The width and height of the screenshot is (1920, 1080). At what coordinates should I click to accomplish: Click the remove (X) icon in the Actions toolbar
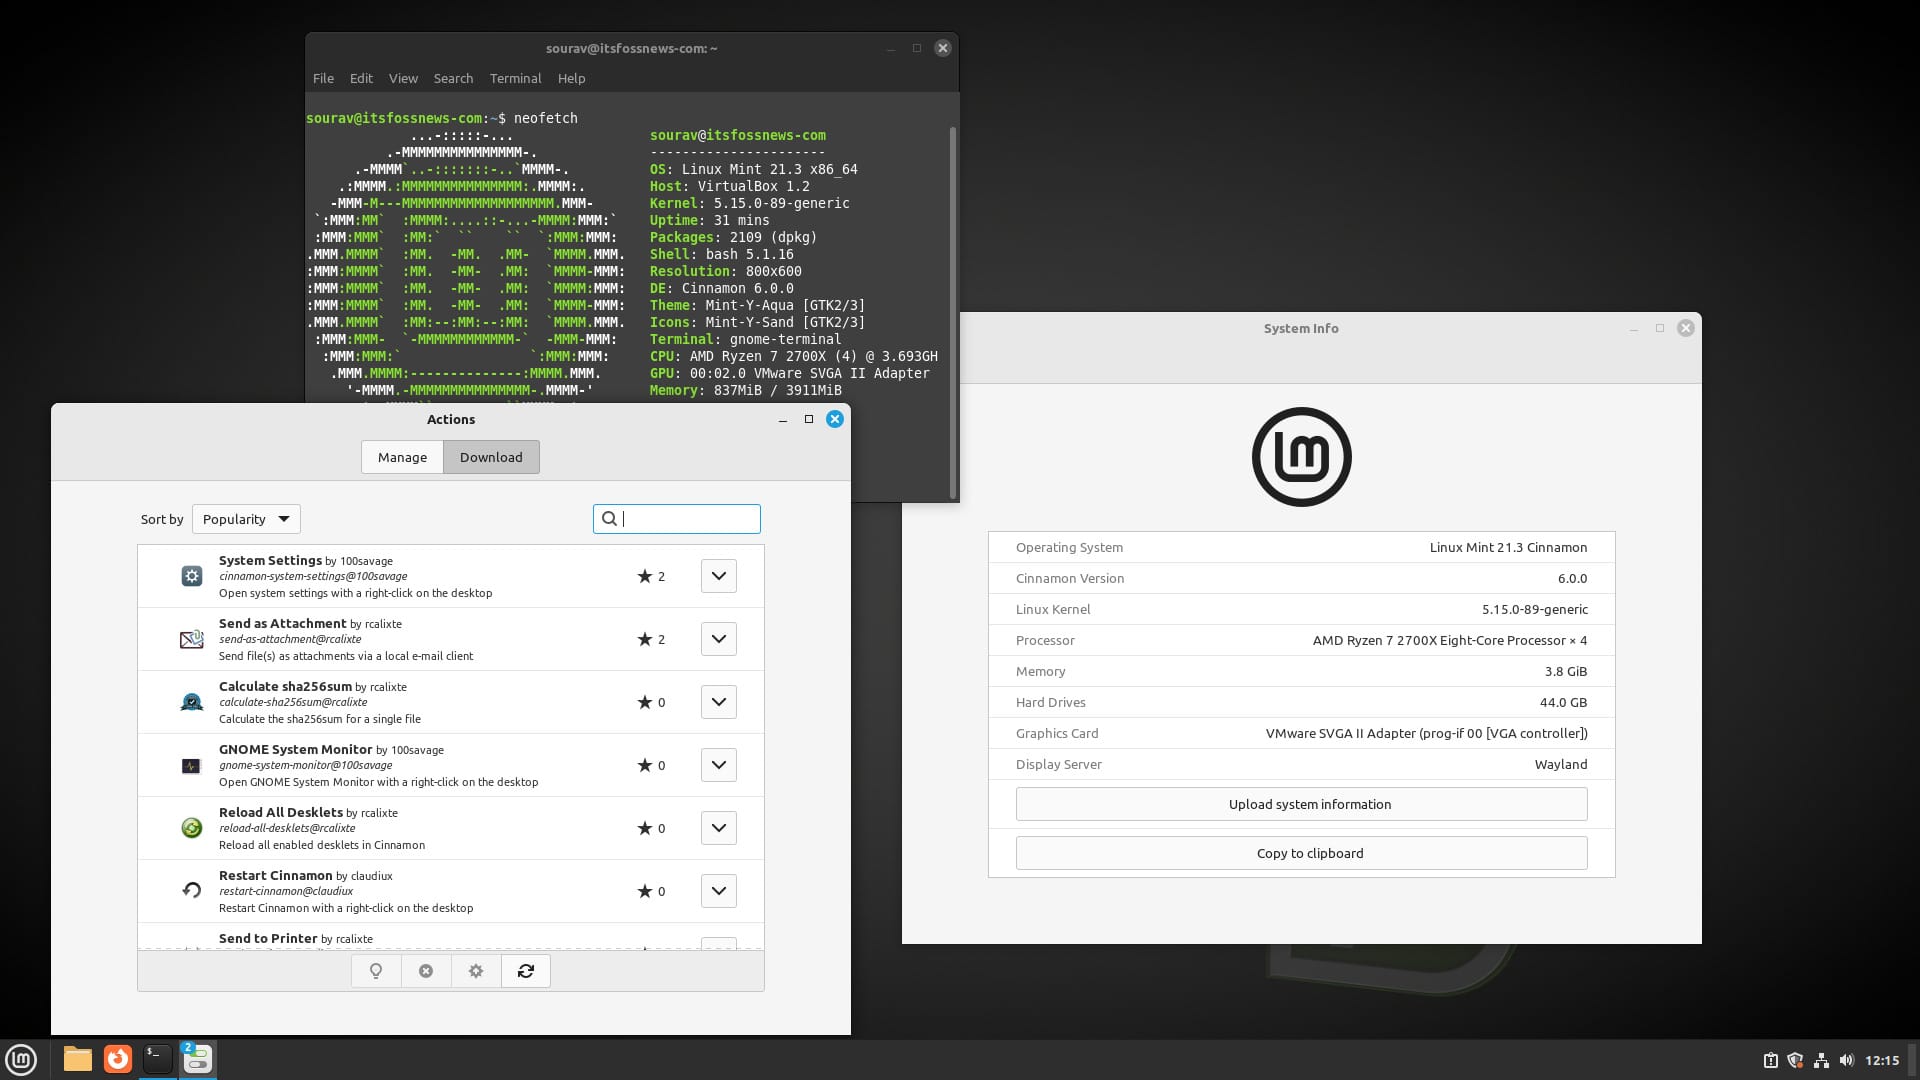tap(426, 970)
